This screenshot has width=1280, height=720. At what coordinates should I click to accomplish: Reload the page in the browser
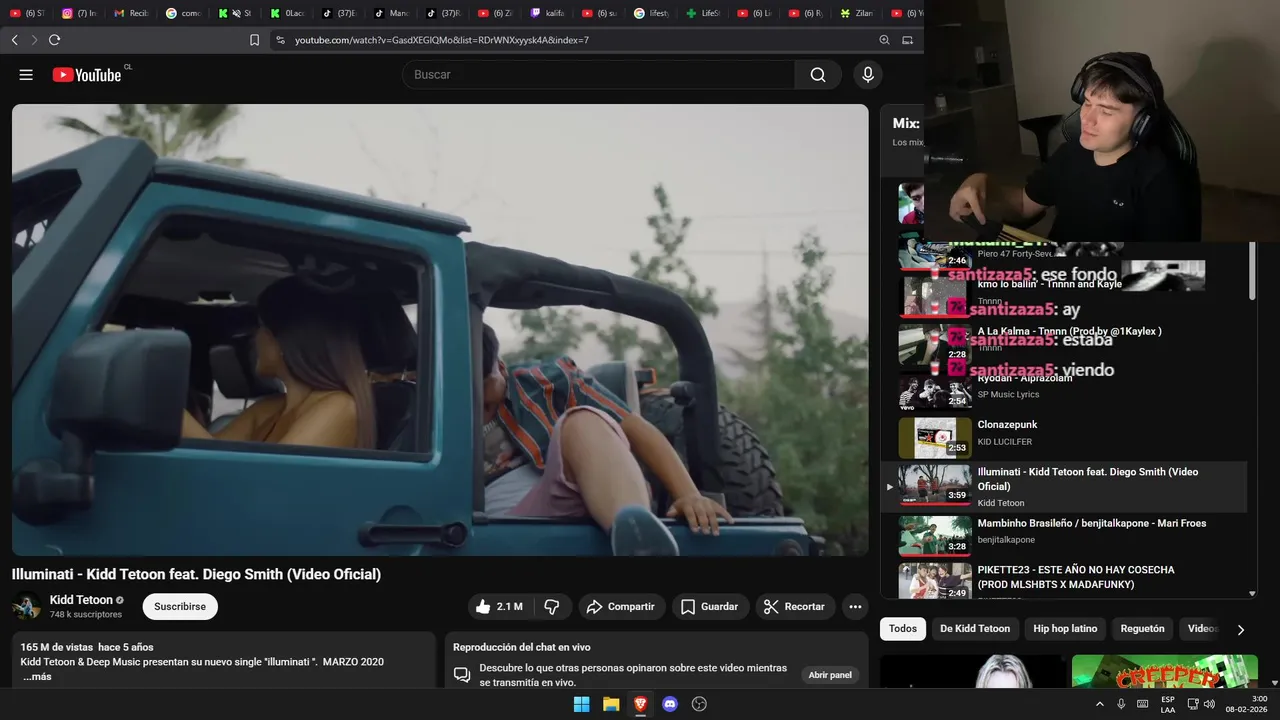point(54,40)
